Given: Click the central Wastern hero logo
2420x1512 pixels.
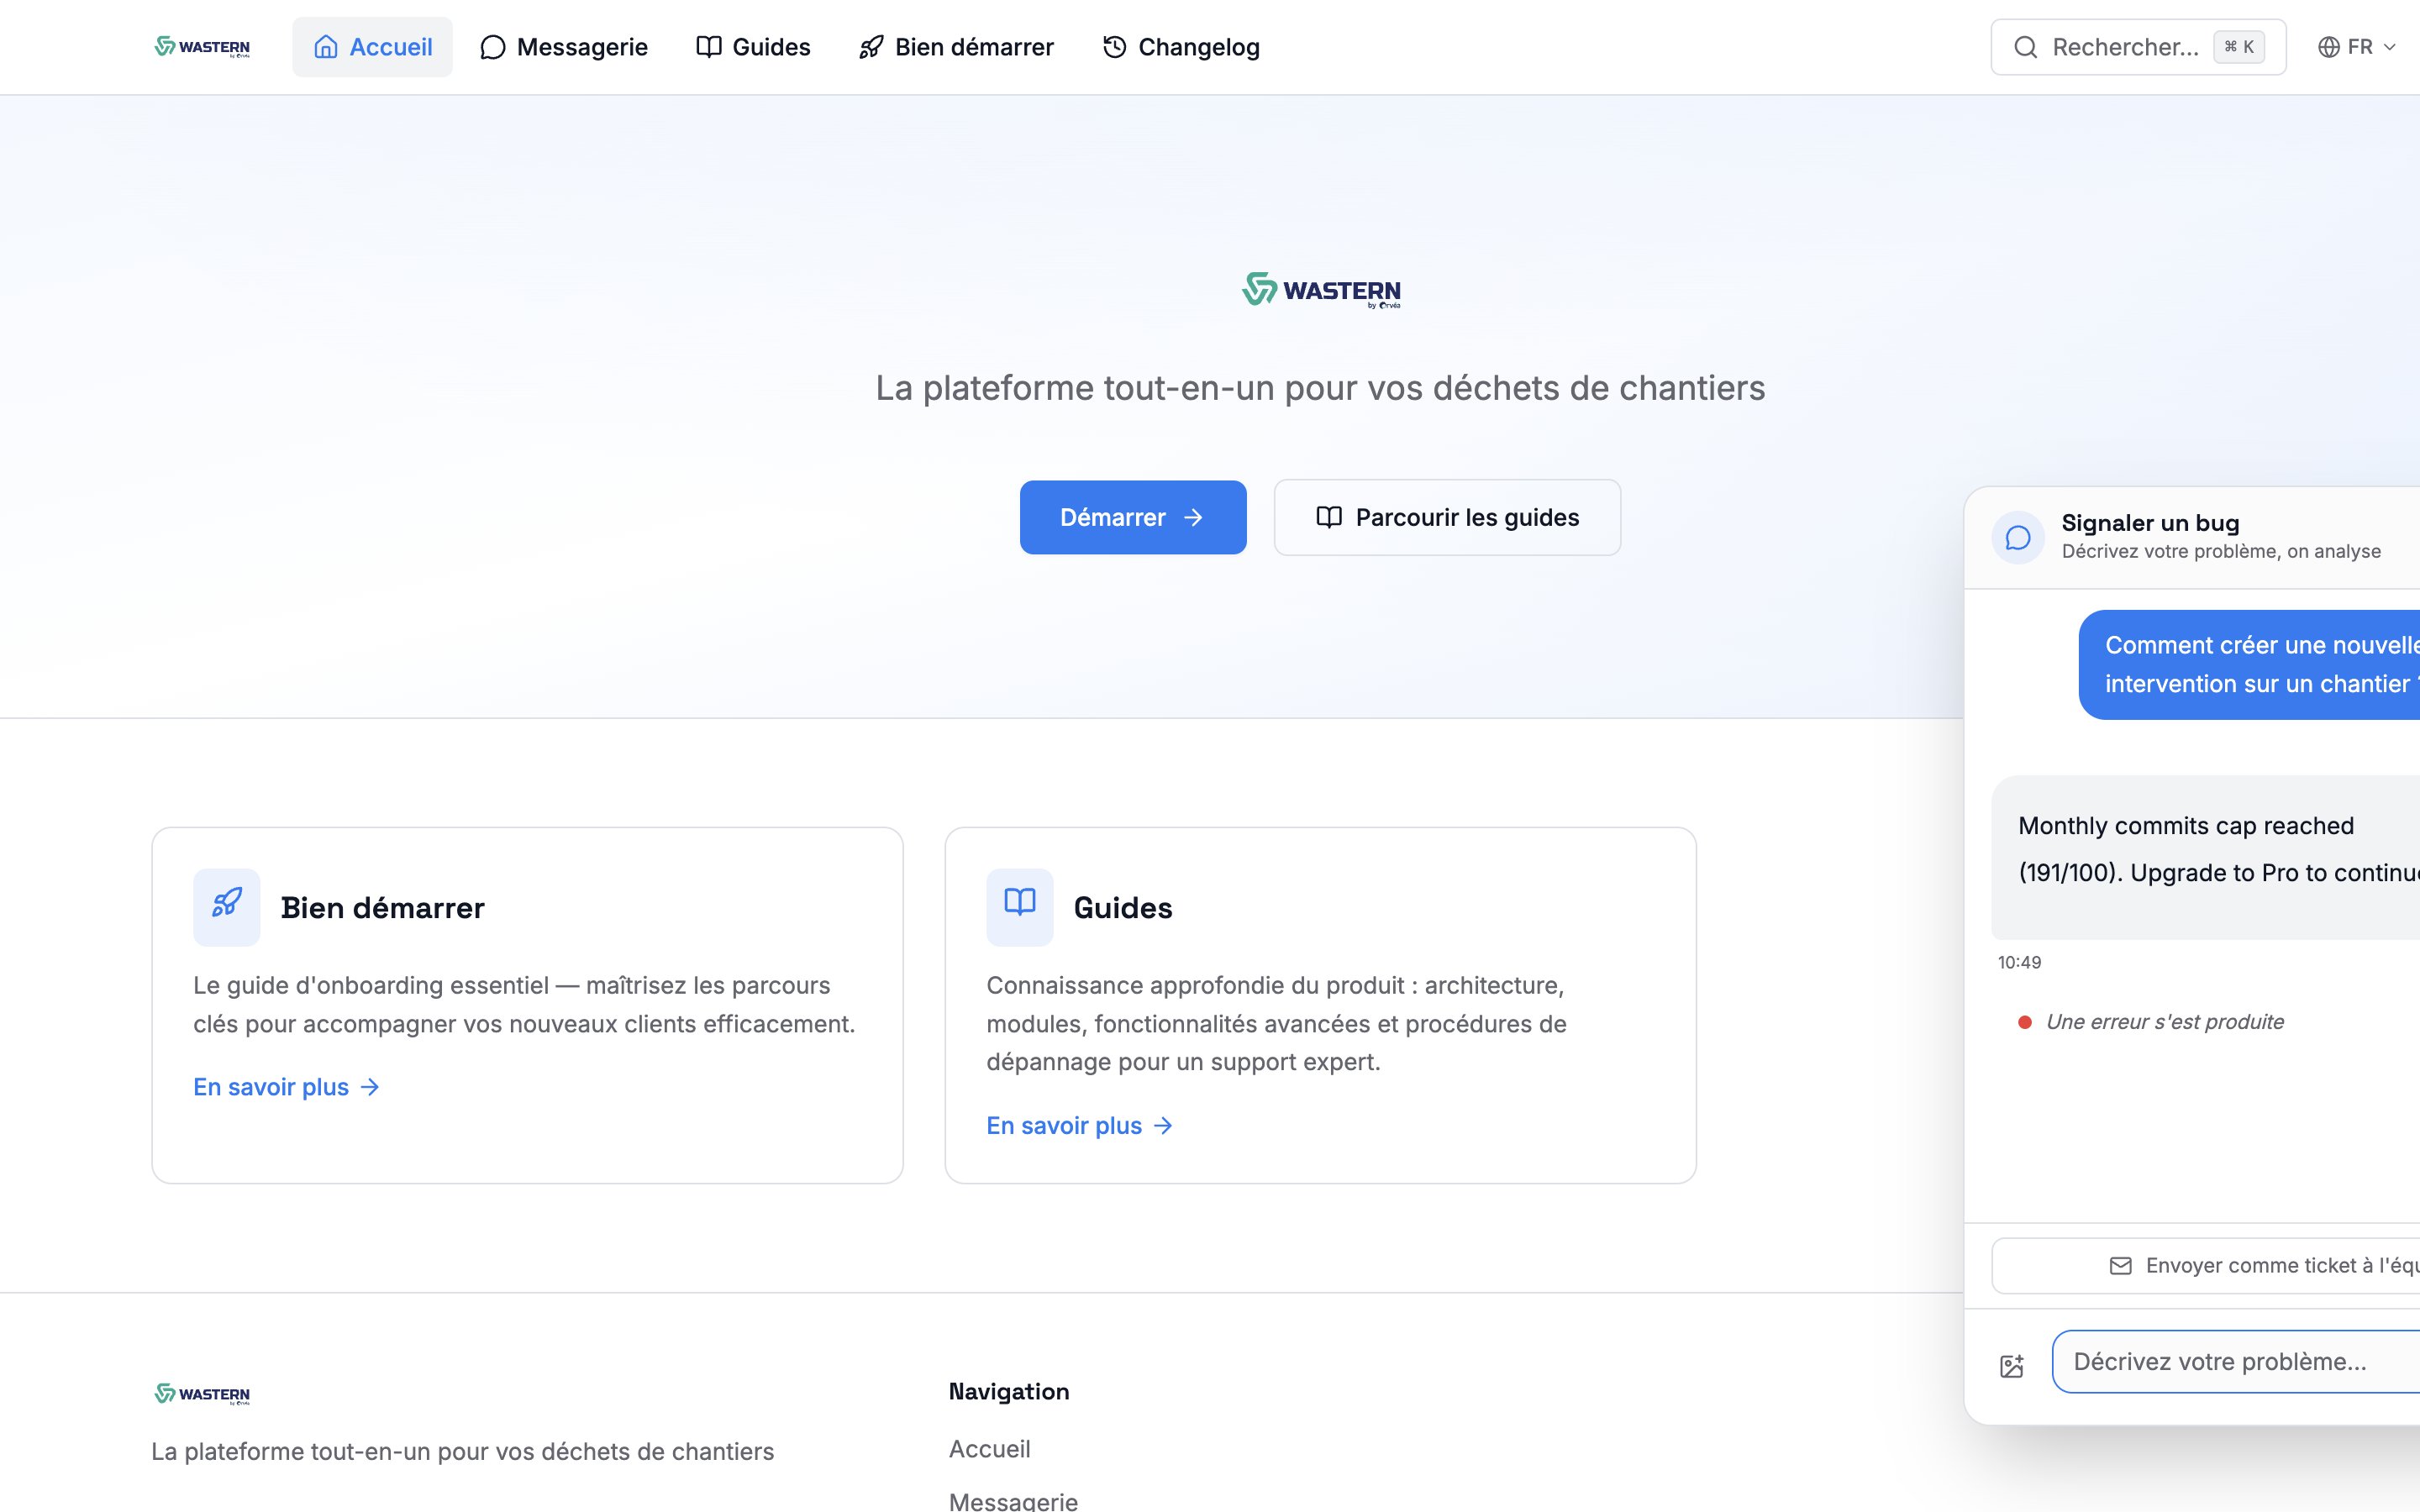Looking at the screenshot, I should point(1320,290).
